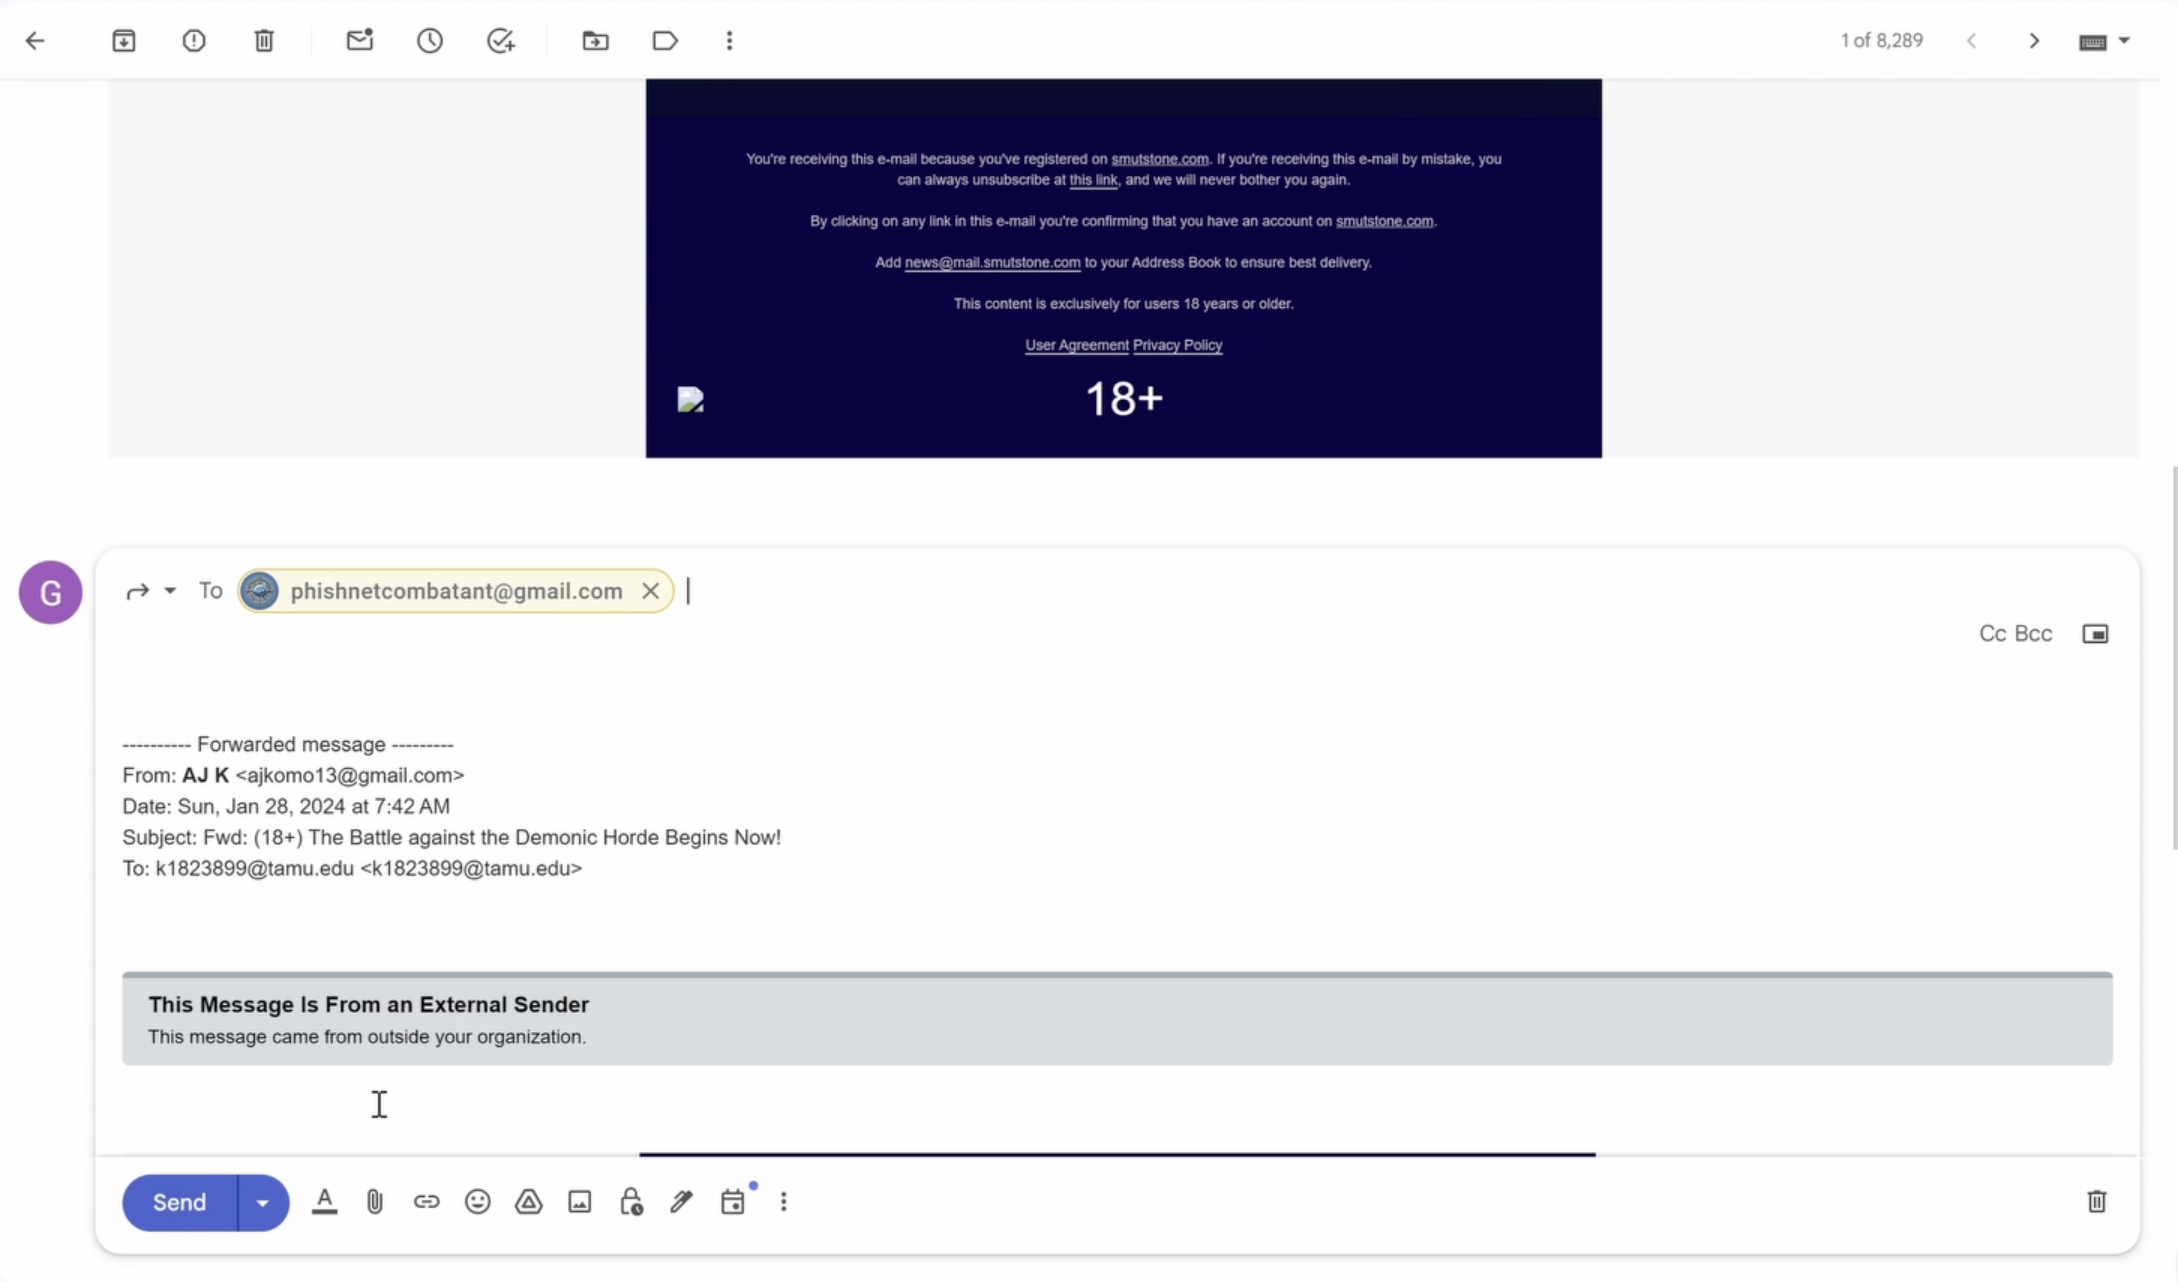Screen dimensions: 2178x1282
Task: Toggle the pop-out reply window icon
Action: [x=2095, y=634]
